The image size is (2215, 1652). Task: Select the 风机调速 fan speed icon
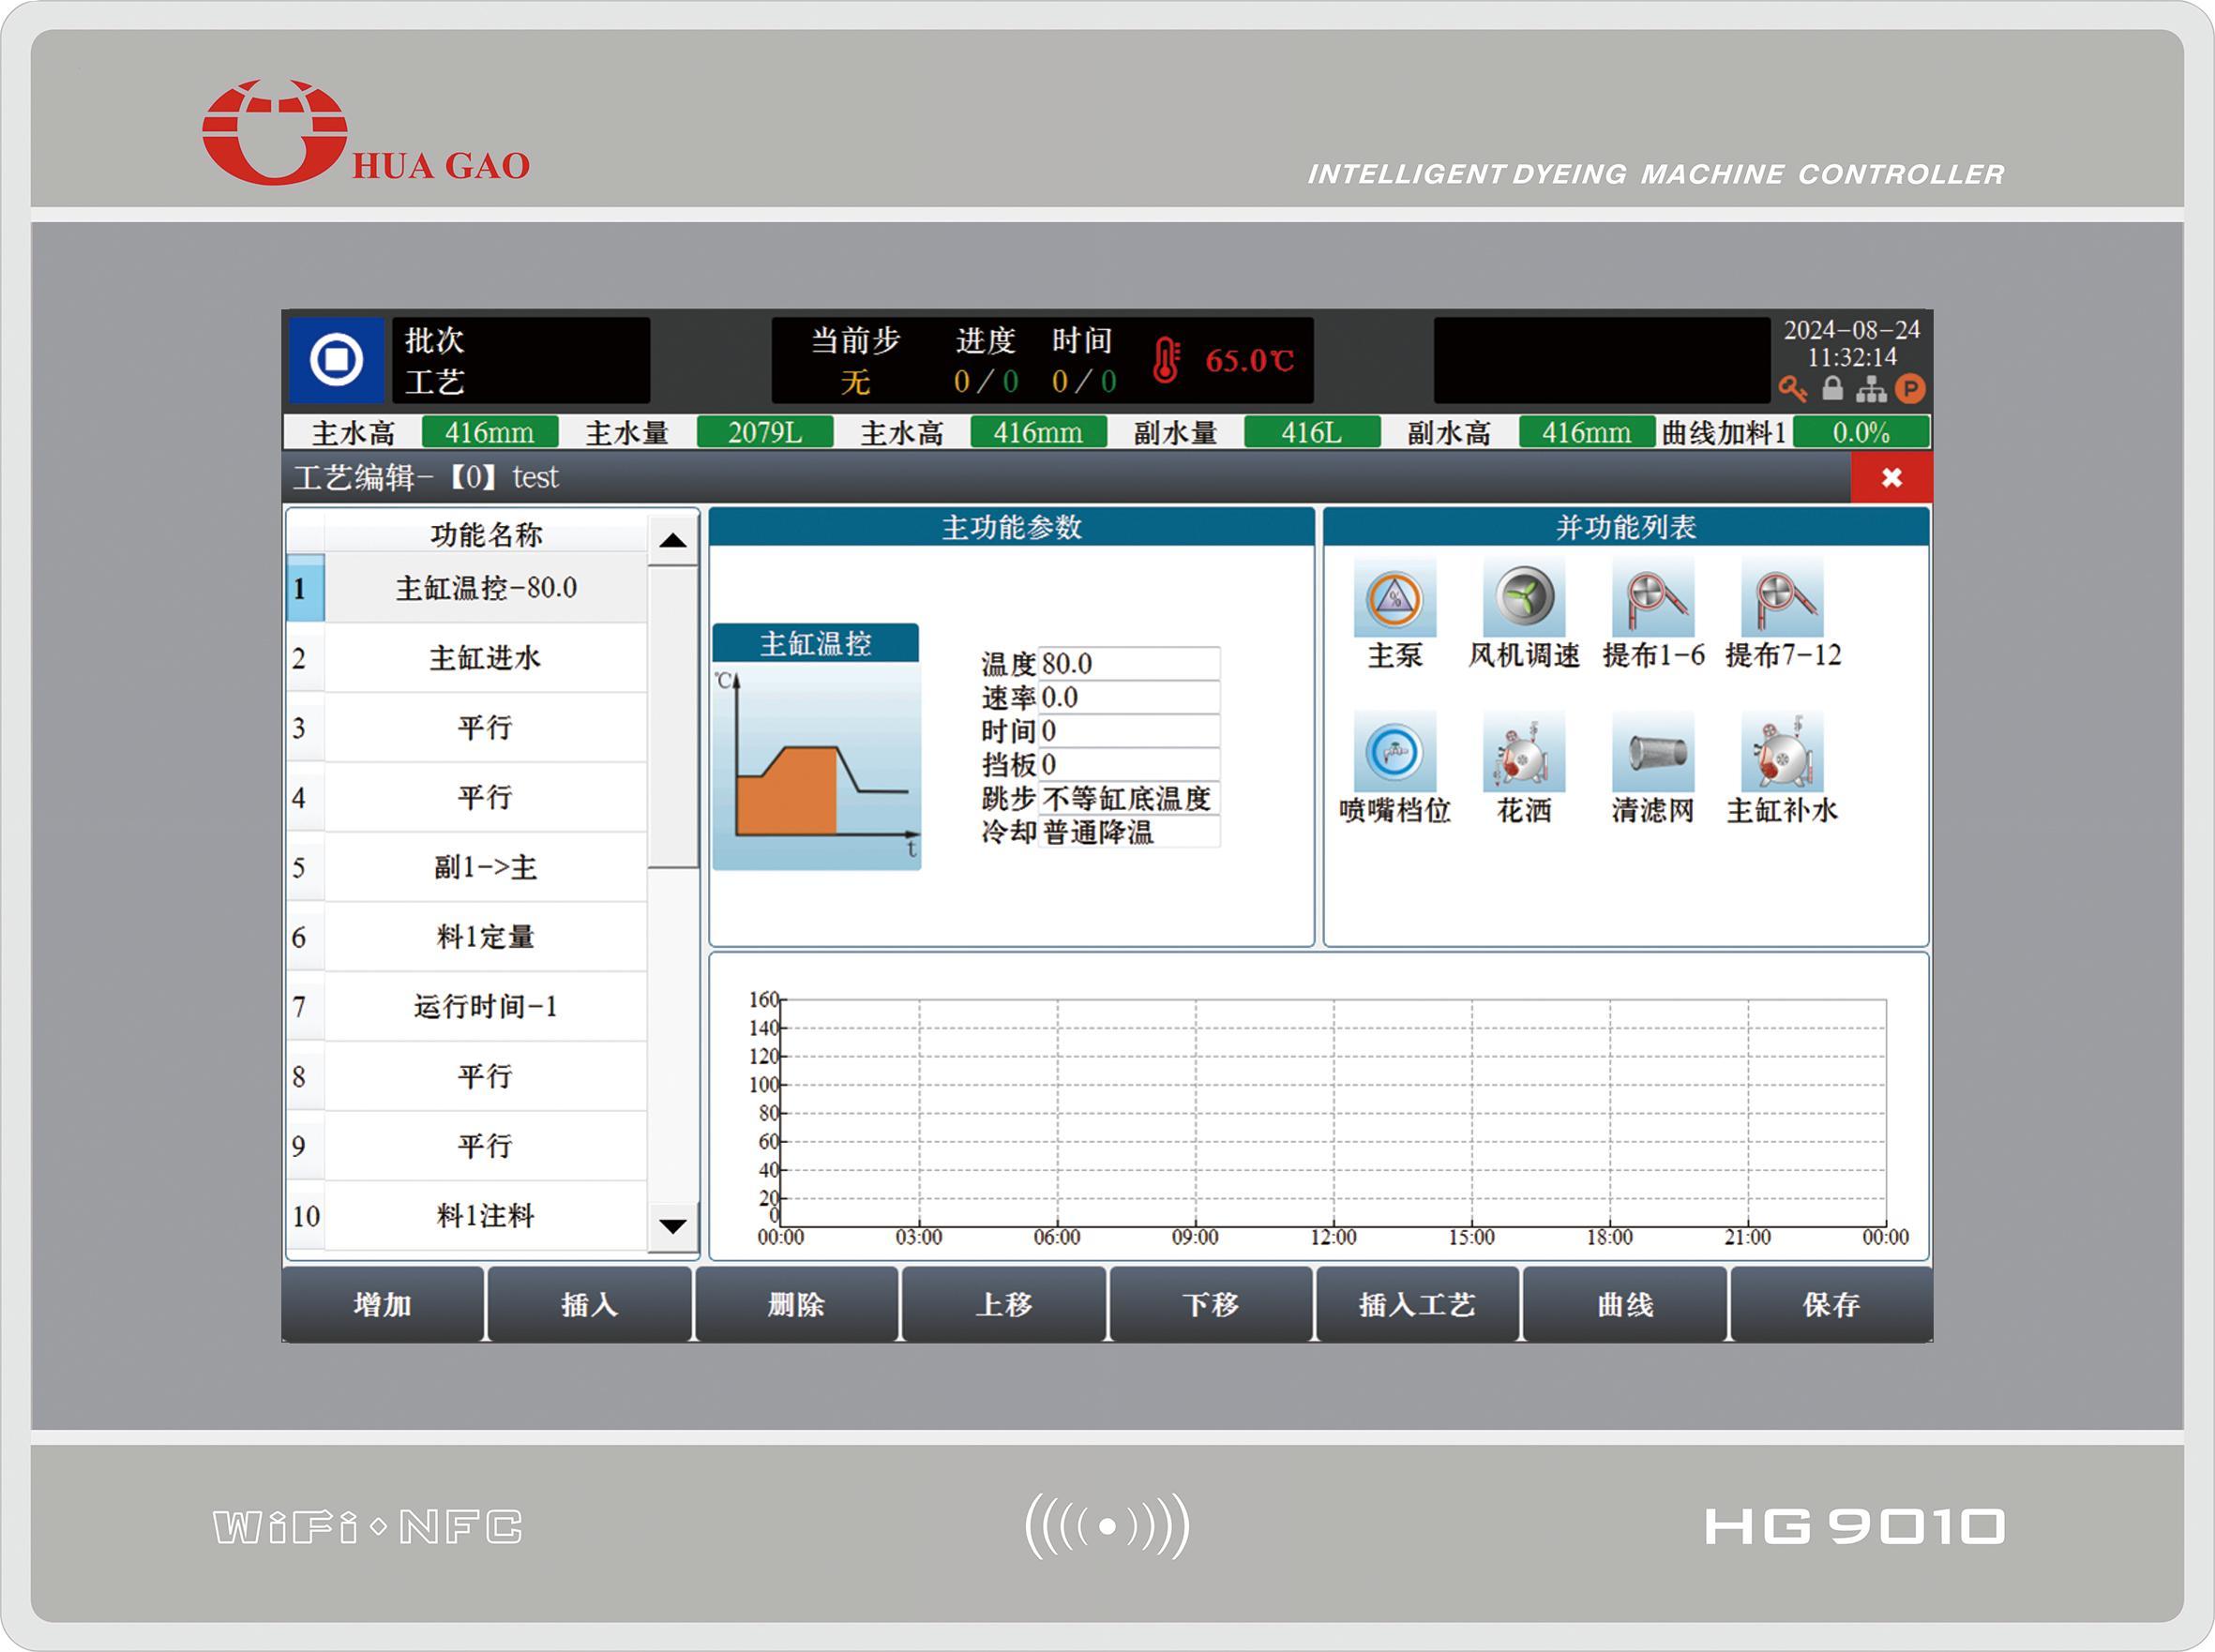[1523, 598]
